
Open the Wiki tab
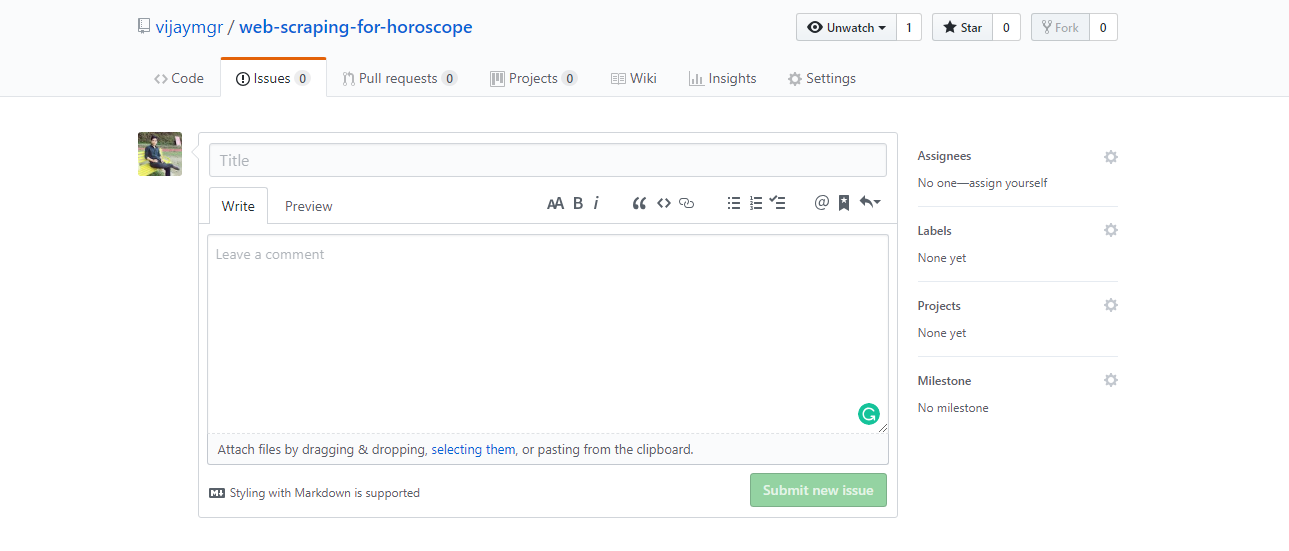click(634, 78)
